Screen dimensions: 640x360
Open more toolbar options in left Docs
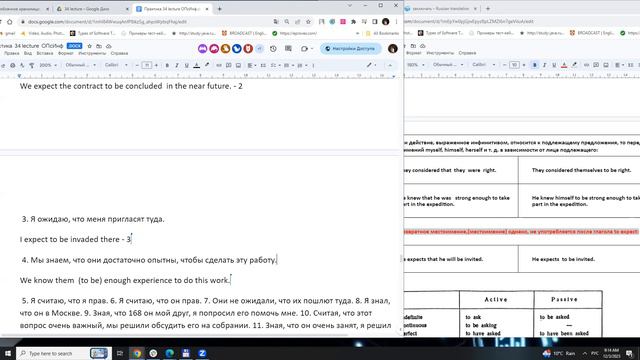click(x=313, y=65)
